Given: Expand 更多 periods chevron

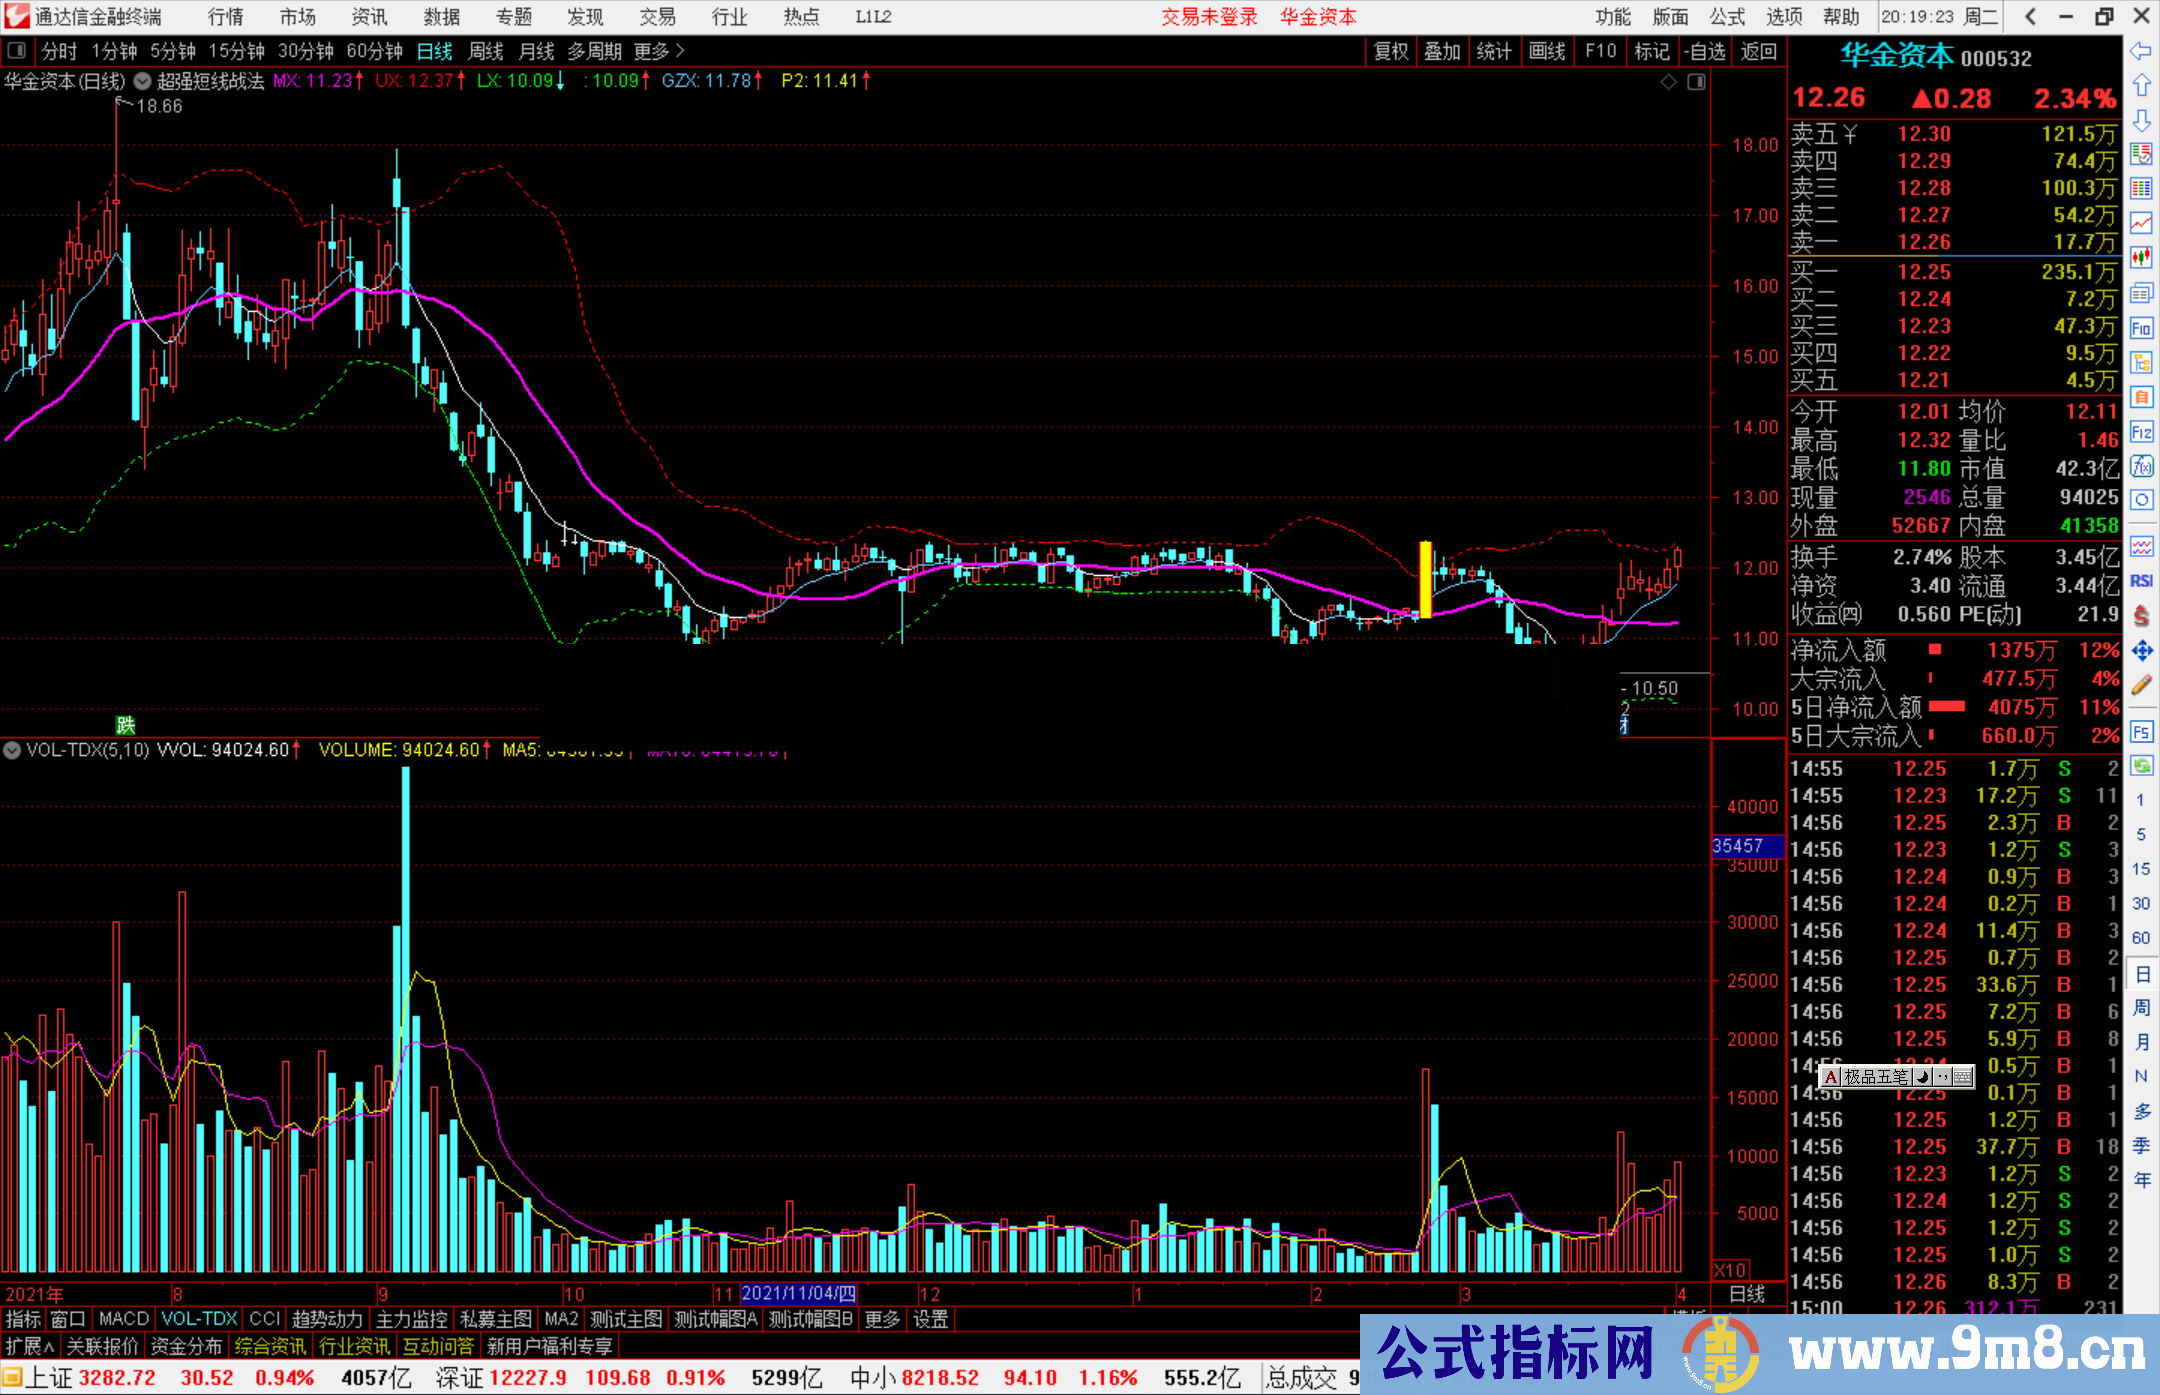Looking at the screenshot, I should click(x=681, y=51).
